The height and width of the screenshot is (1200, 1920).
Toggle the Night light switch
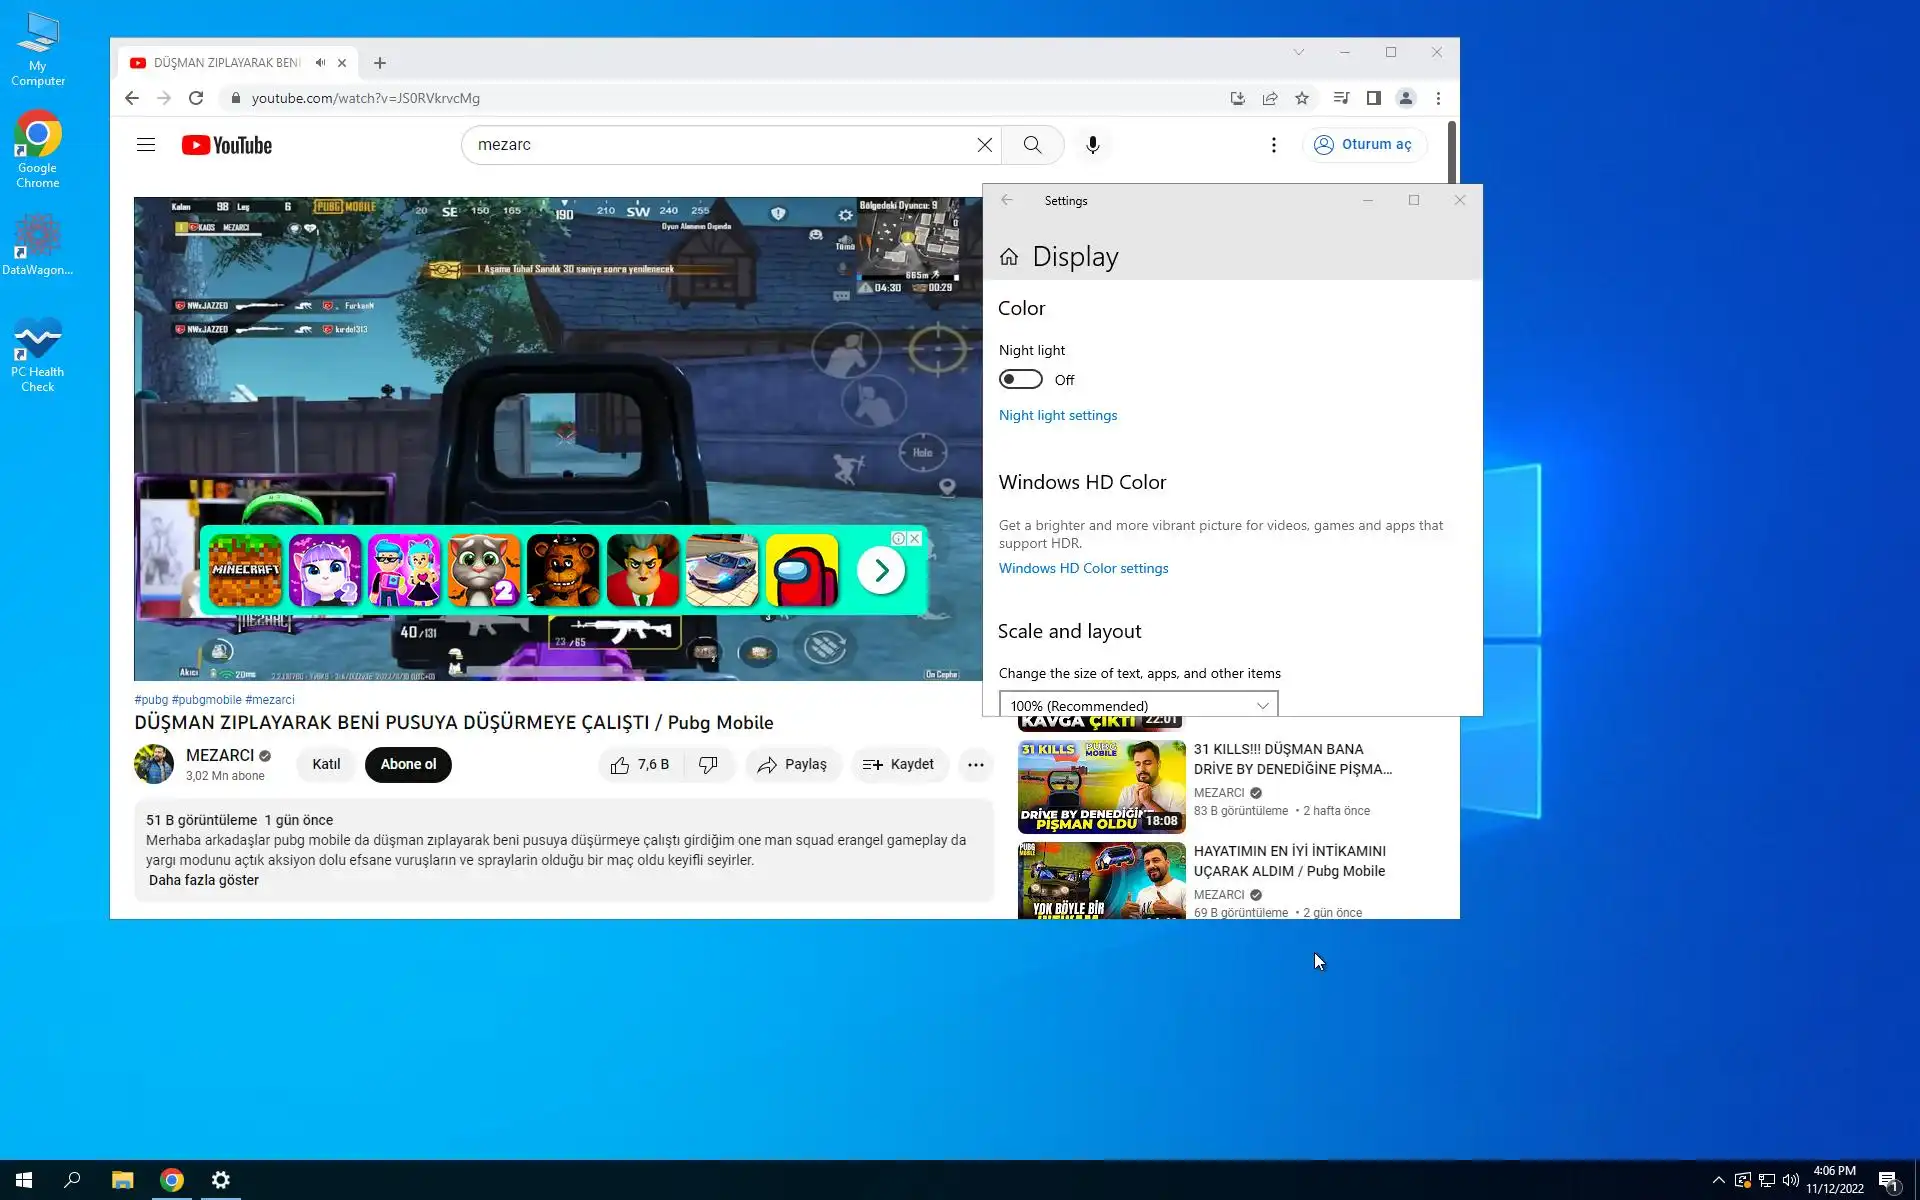coord(1020,380)
